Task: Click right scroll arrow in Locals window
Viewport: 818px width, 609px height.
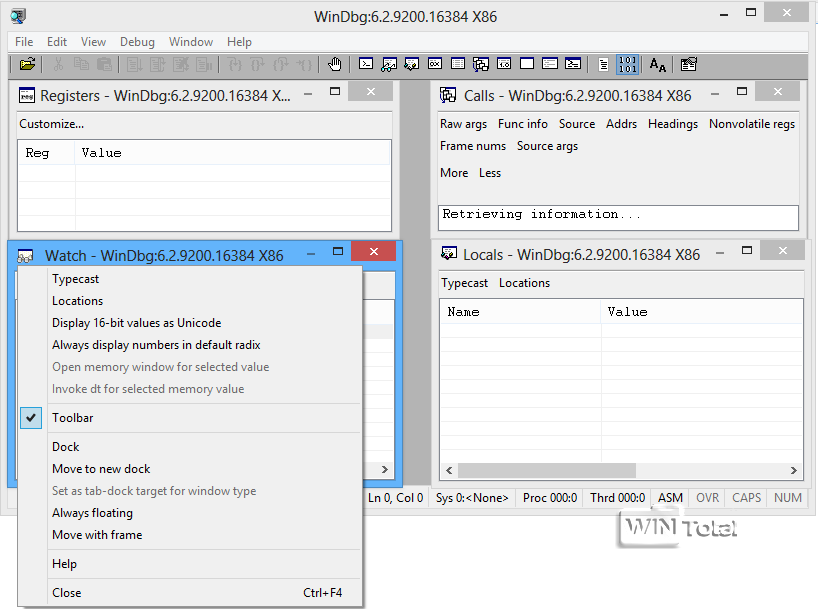Action: (793, 470)
